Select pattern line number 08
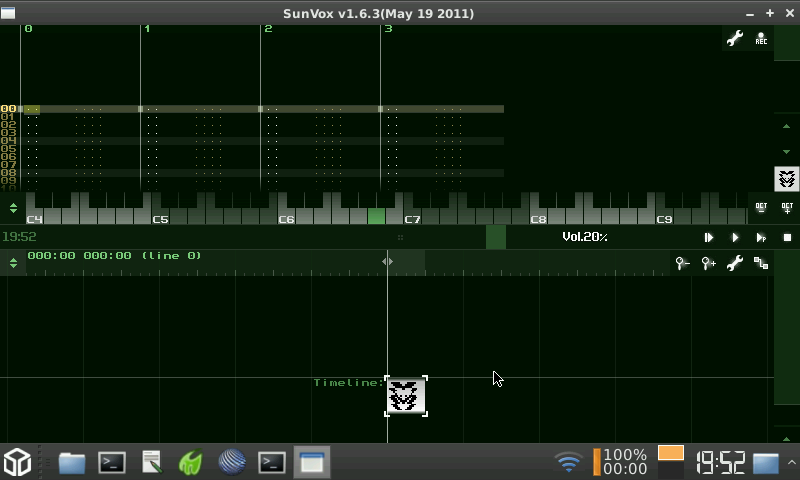 pos(8,173)
